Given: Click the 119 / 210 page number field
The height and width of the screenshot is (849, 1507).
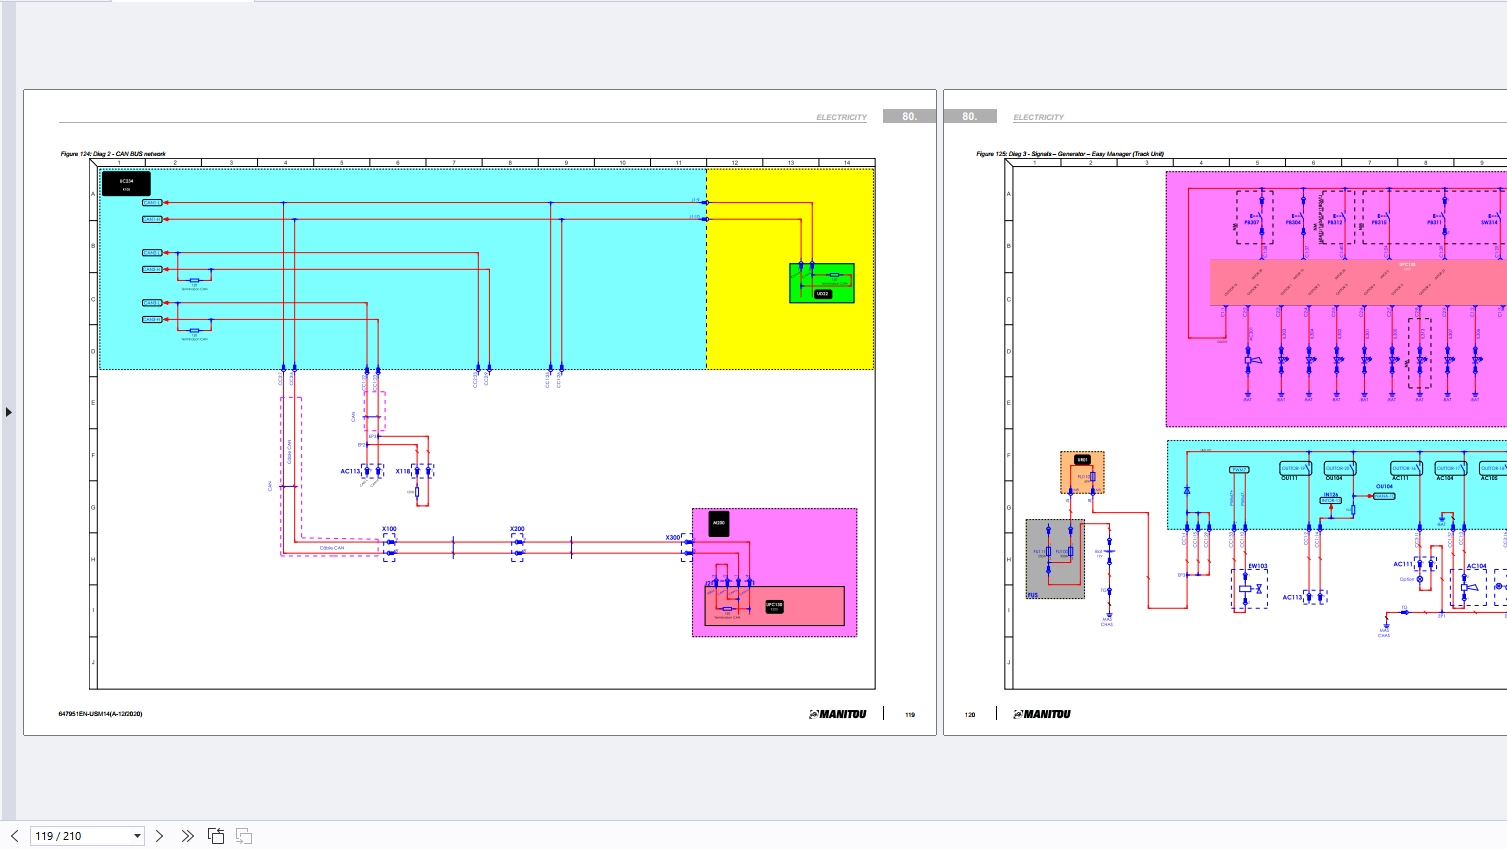Looking at the screenshot, I should [80, 836].
